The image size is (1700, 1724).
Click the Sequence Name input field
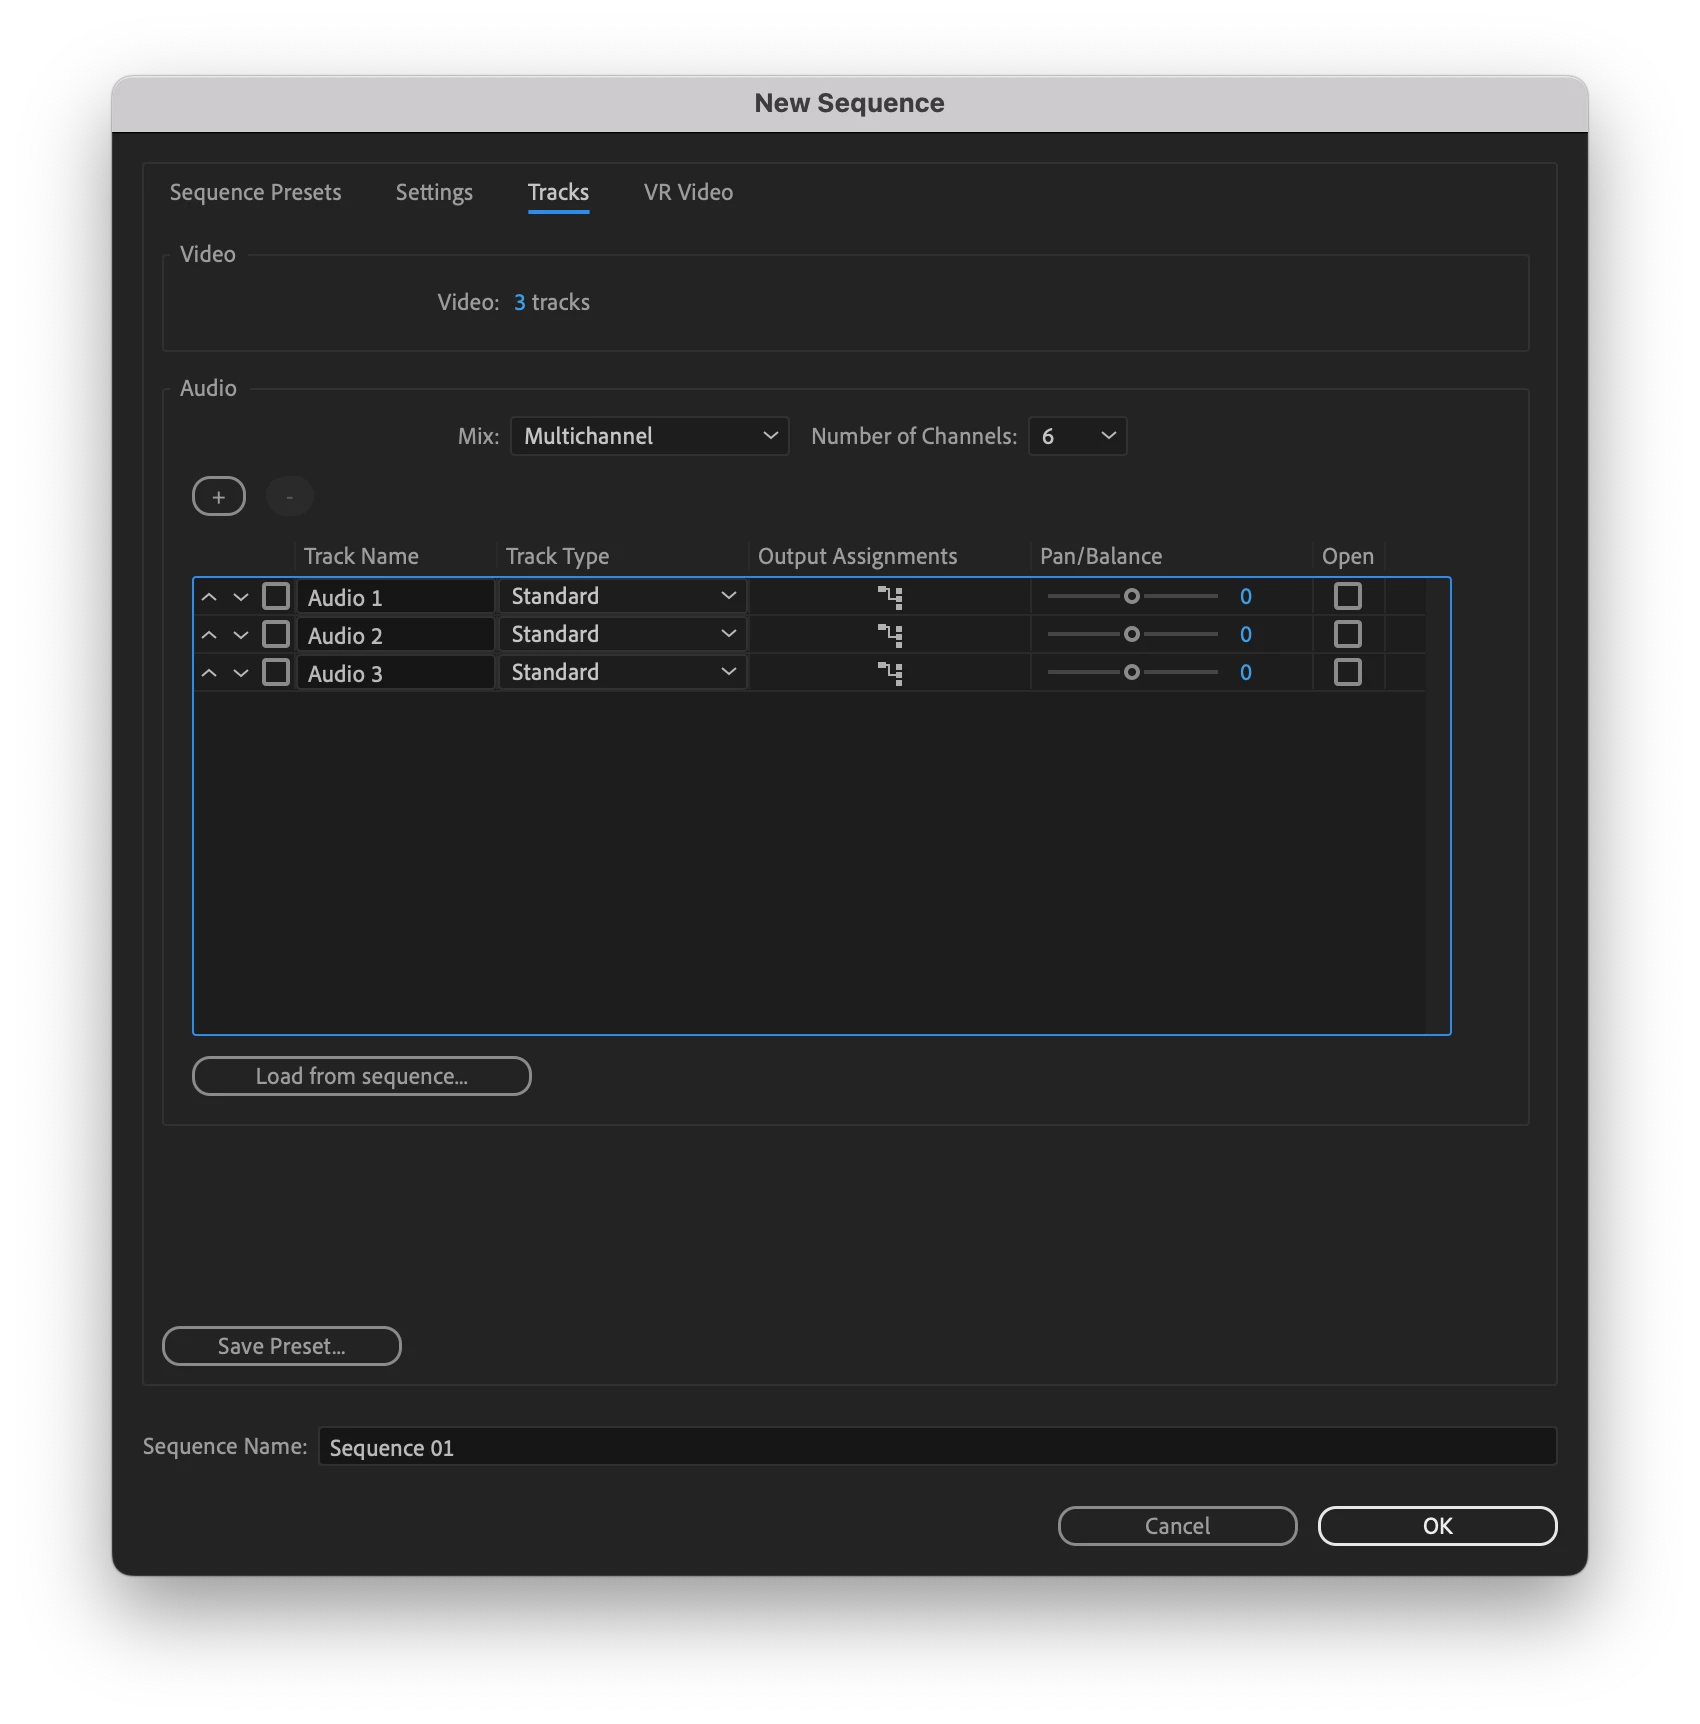point(937,1447)
